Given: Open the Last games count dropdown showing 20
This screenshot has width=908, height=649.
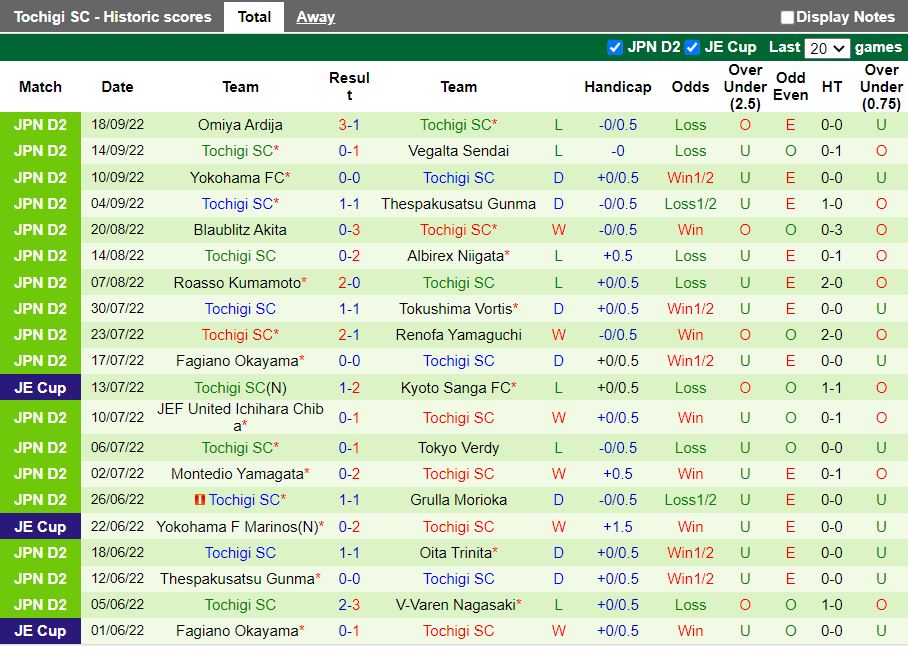Looking at the screenshot, I should pyautogui.click(x=826, y=47).
